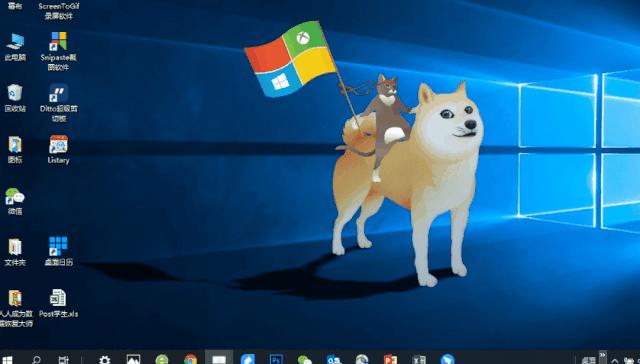640x364 pixels.
Task: Launch the Listary desktop shortcut
Action: click(58, 149)
